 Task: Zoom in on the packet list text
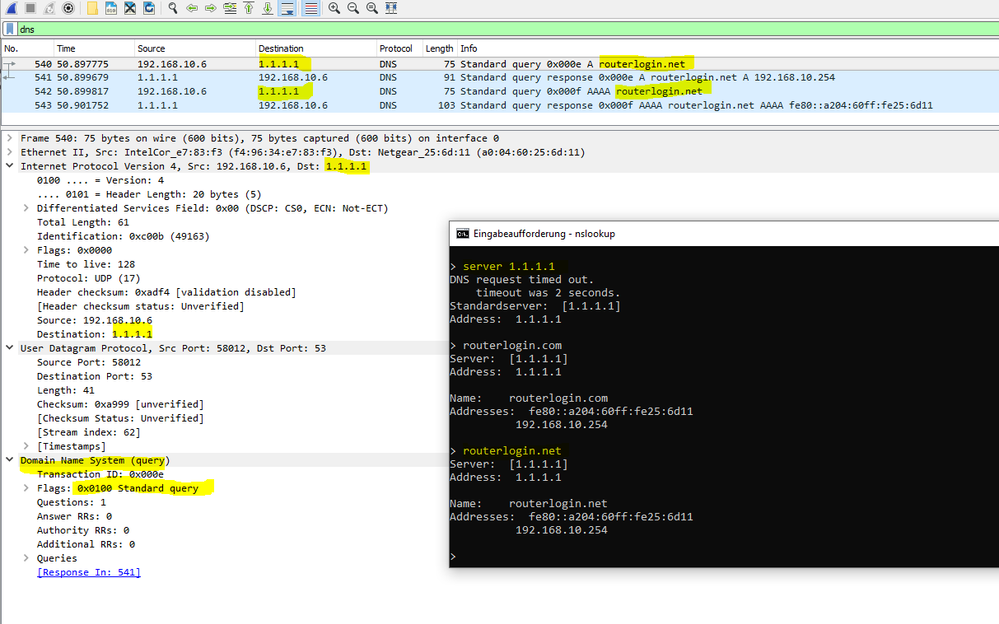click(x=334, y=8)
